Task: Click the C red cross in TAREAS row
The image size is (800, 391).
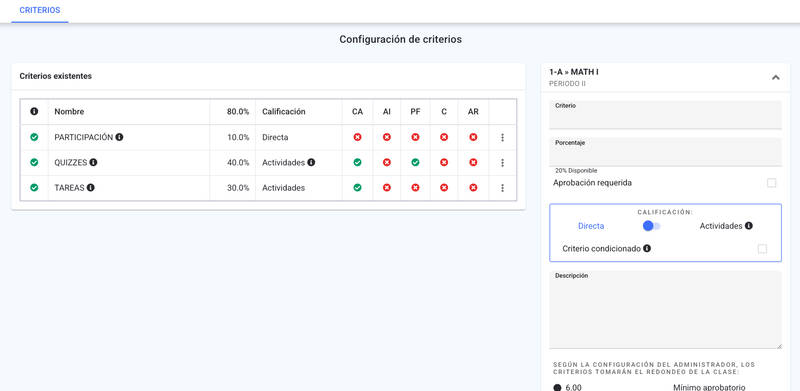Action: [444, 187]
